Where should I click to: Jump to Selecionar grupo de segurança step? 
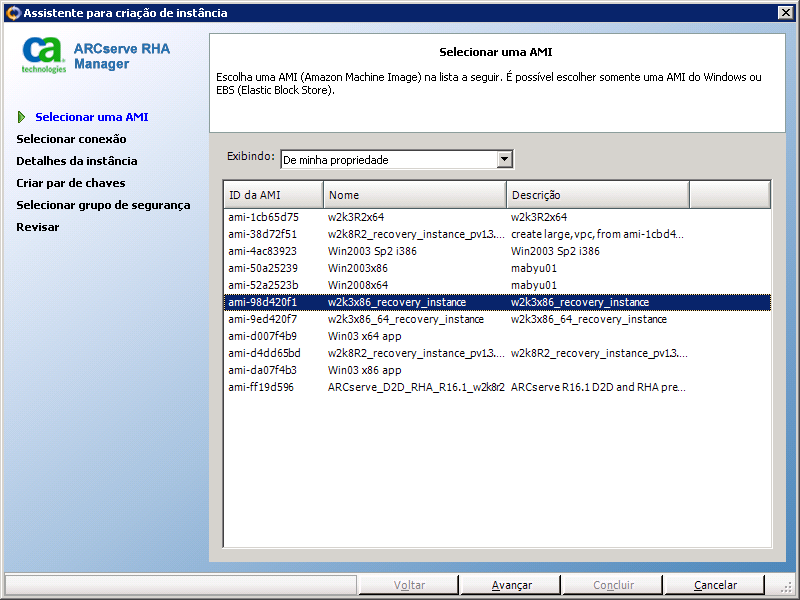[x=103, y=205]
